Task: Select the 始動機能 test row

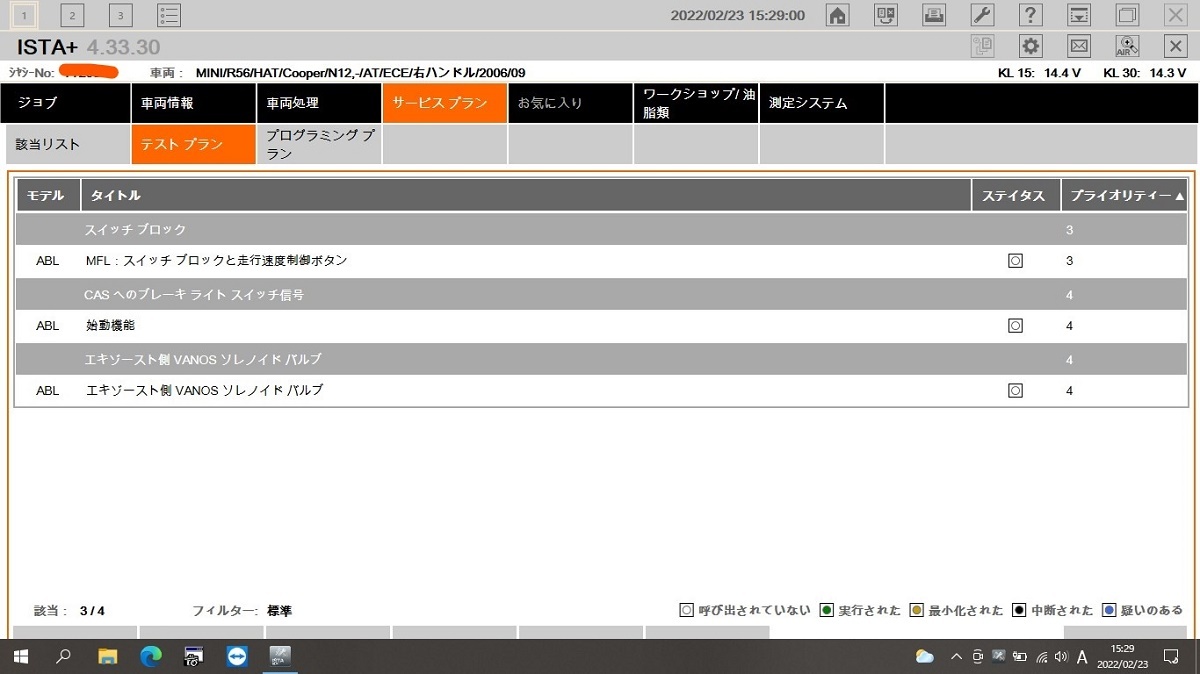Action: coord(601,326)
